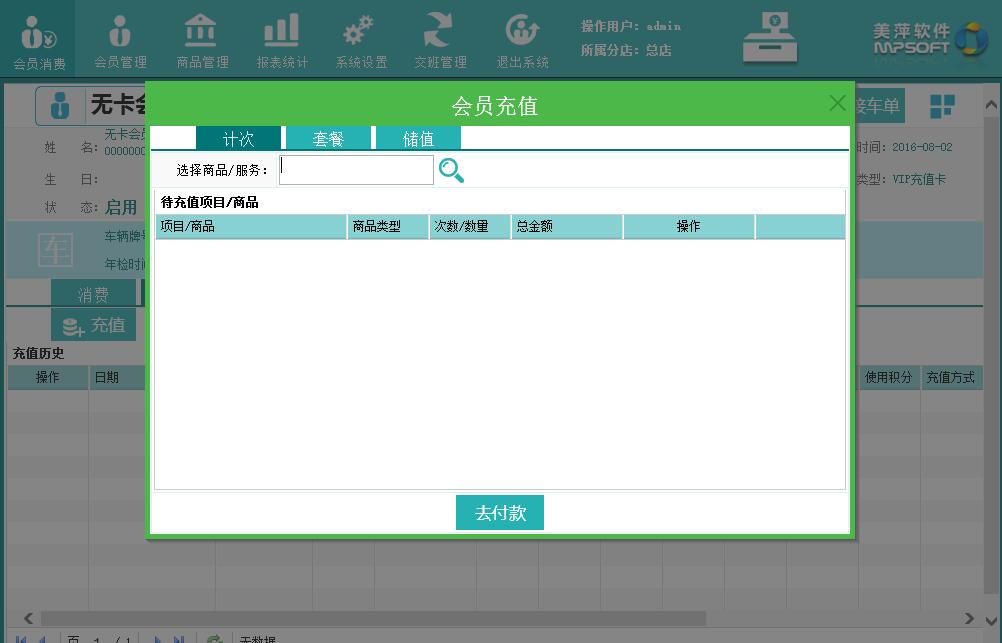1002x643 pixels.
Task: Click the 充值 button with coin icon
Action: [x=94, y=325]
